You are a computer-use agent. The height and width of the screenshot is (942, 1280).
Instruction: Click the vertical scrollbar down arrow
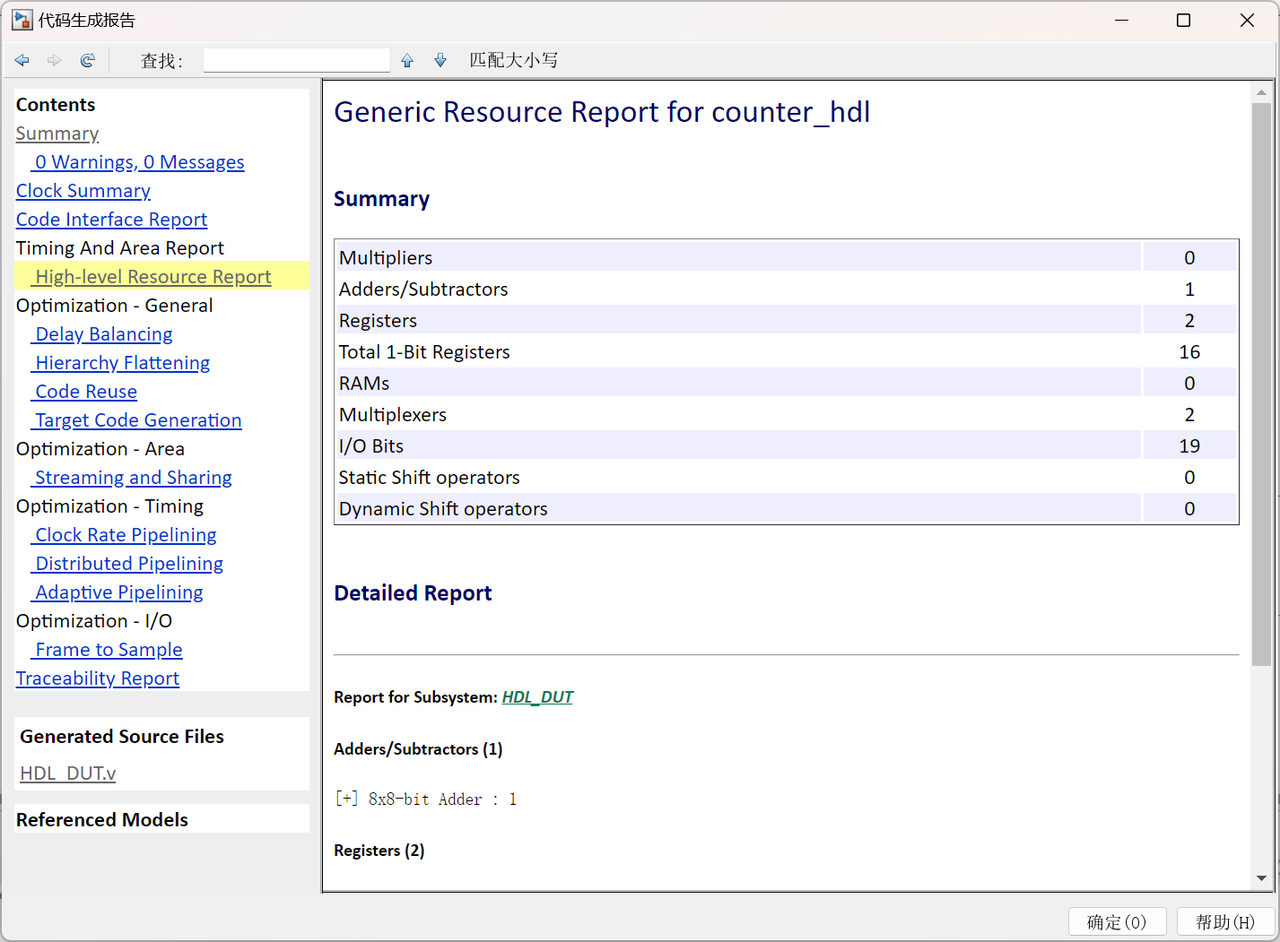[x=1261, y=878]
